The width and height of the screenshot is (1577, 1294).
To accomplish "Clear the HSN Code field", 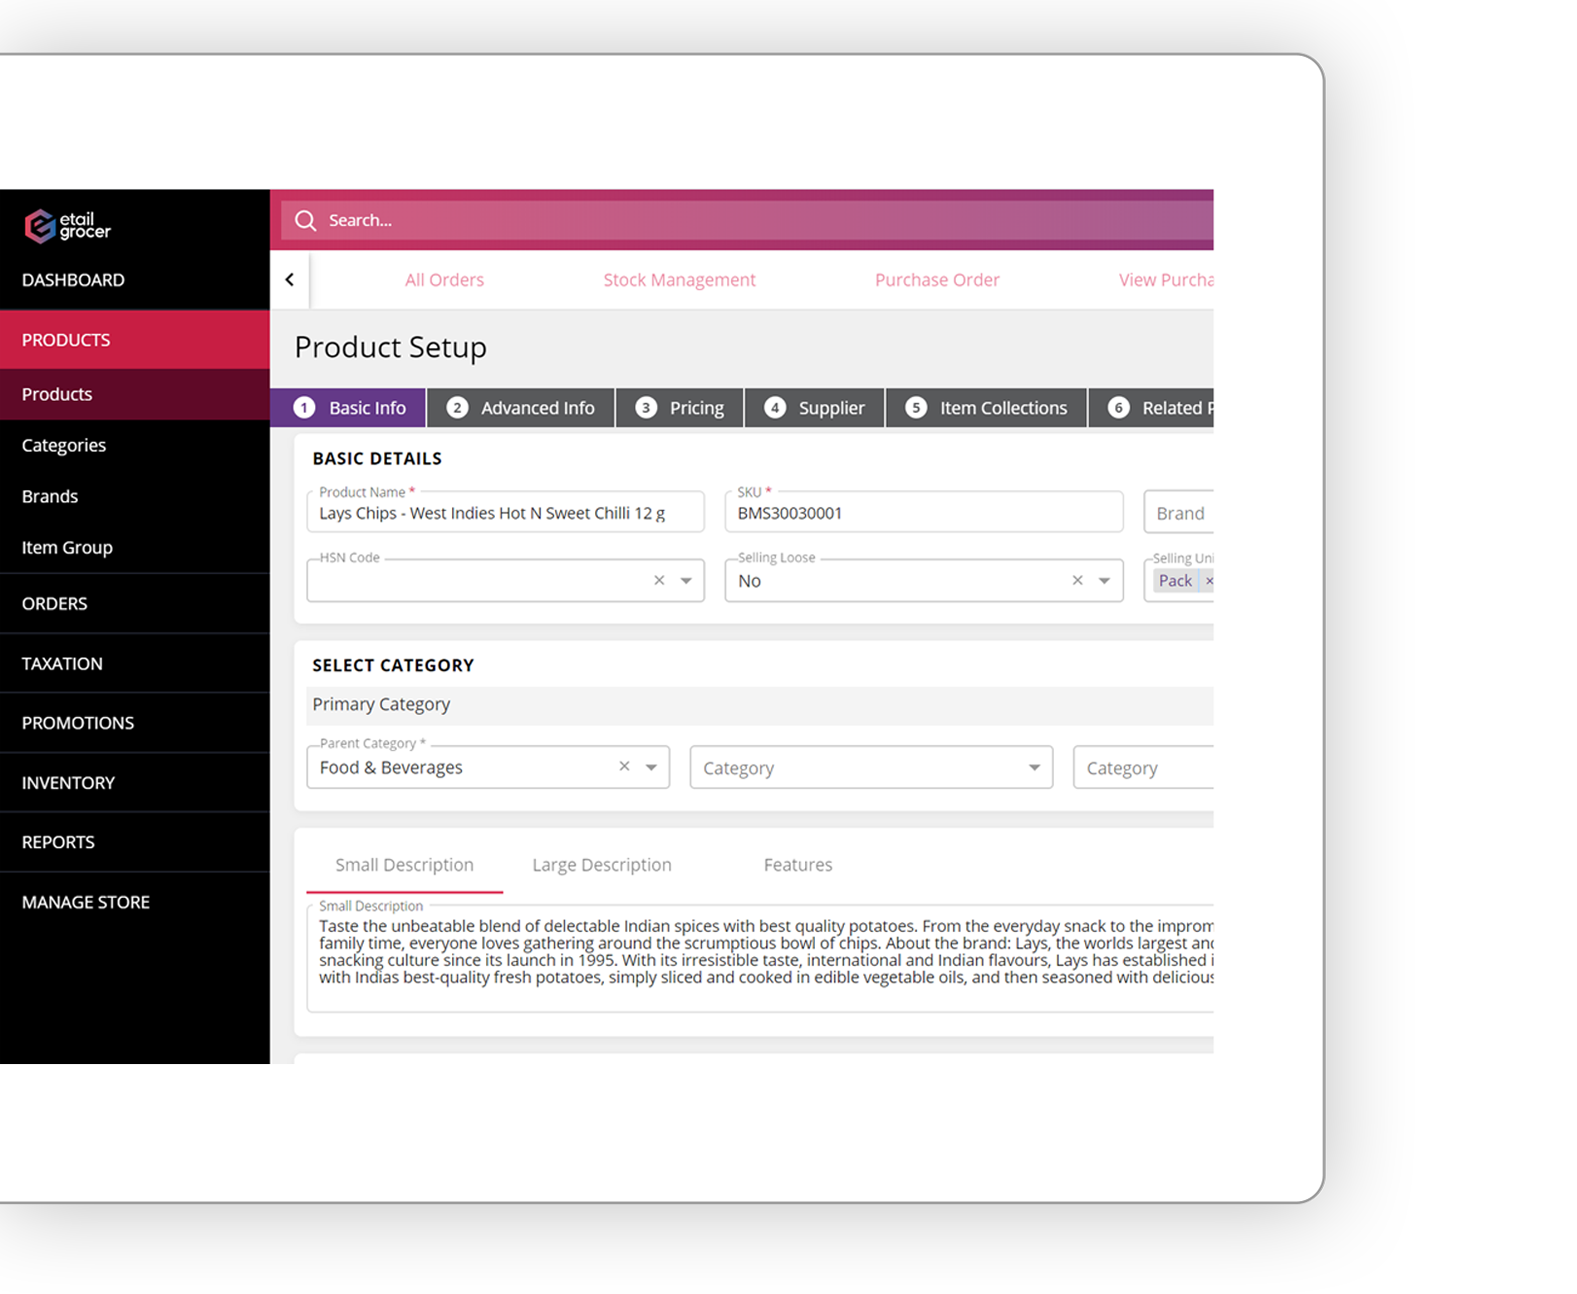I will click(x=659, y=580).
